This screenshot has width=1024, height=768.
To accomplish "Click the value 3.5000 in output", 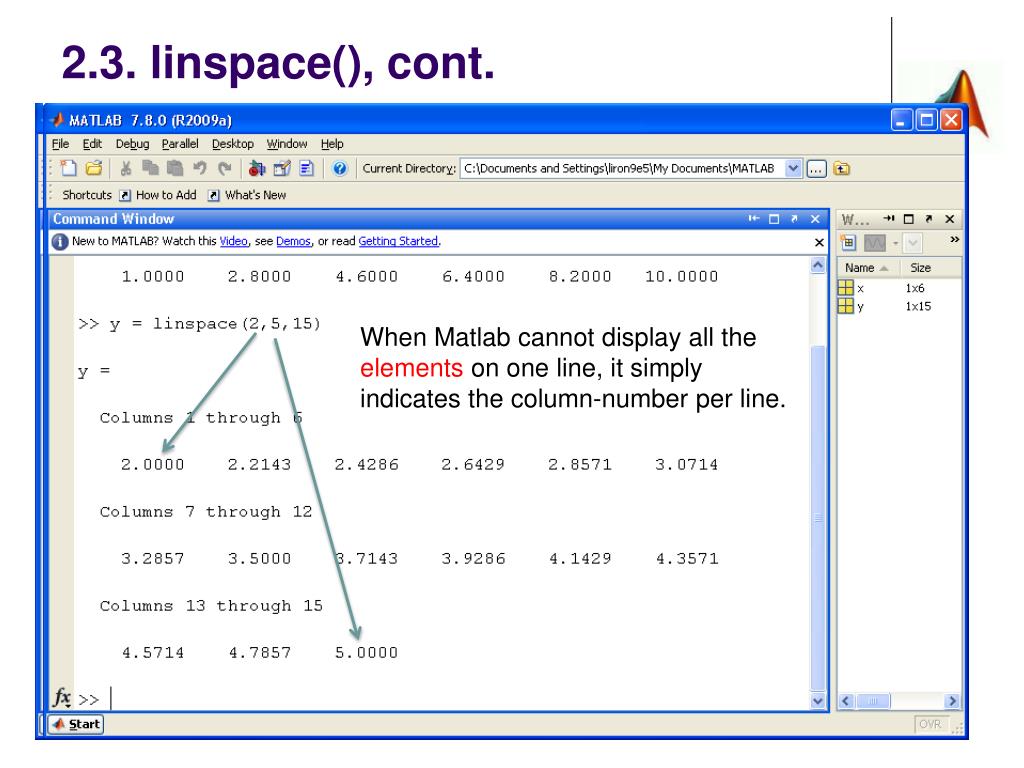I will [259, 558].
